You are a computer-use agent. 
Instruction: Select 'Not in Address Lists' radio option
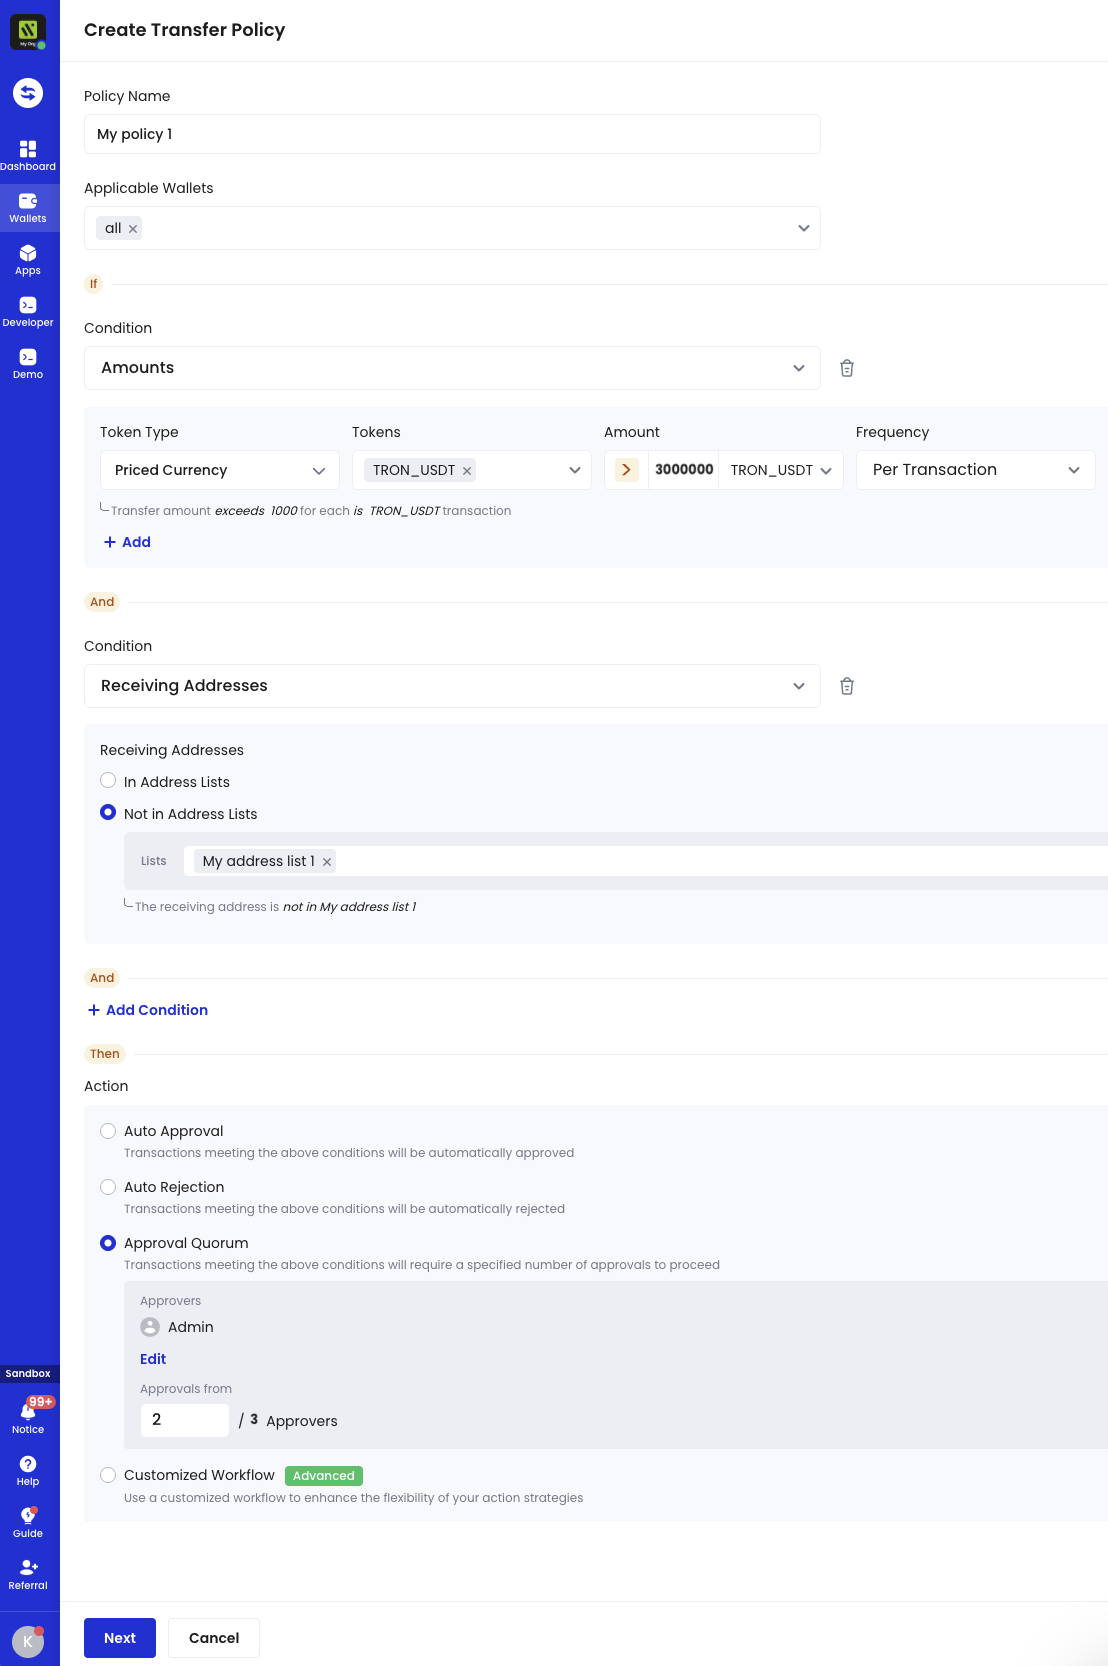coord(108,812)
